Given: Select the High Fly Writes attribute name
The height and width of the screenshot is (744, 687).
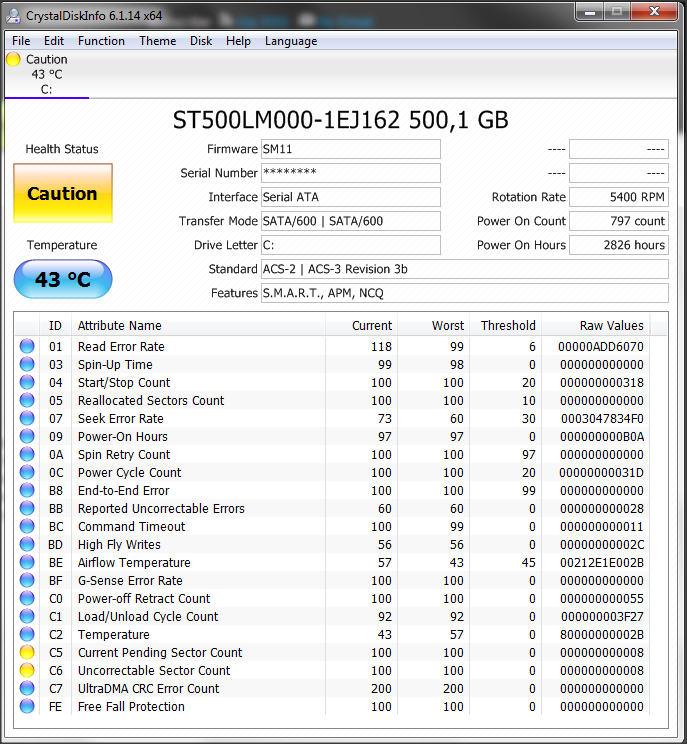Looking at the screenshot, I should click(119, 545).
